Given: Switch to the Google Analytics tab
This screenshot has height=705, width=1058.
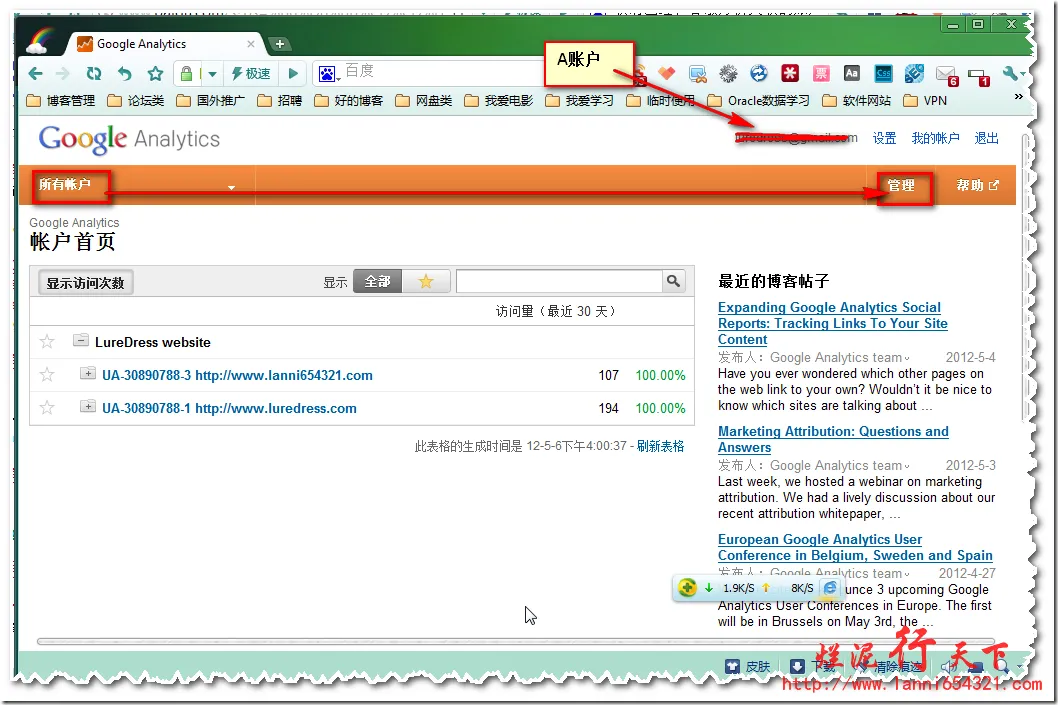Looking at the screenshot, I should click(x=162, y=44).
